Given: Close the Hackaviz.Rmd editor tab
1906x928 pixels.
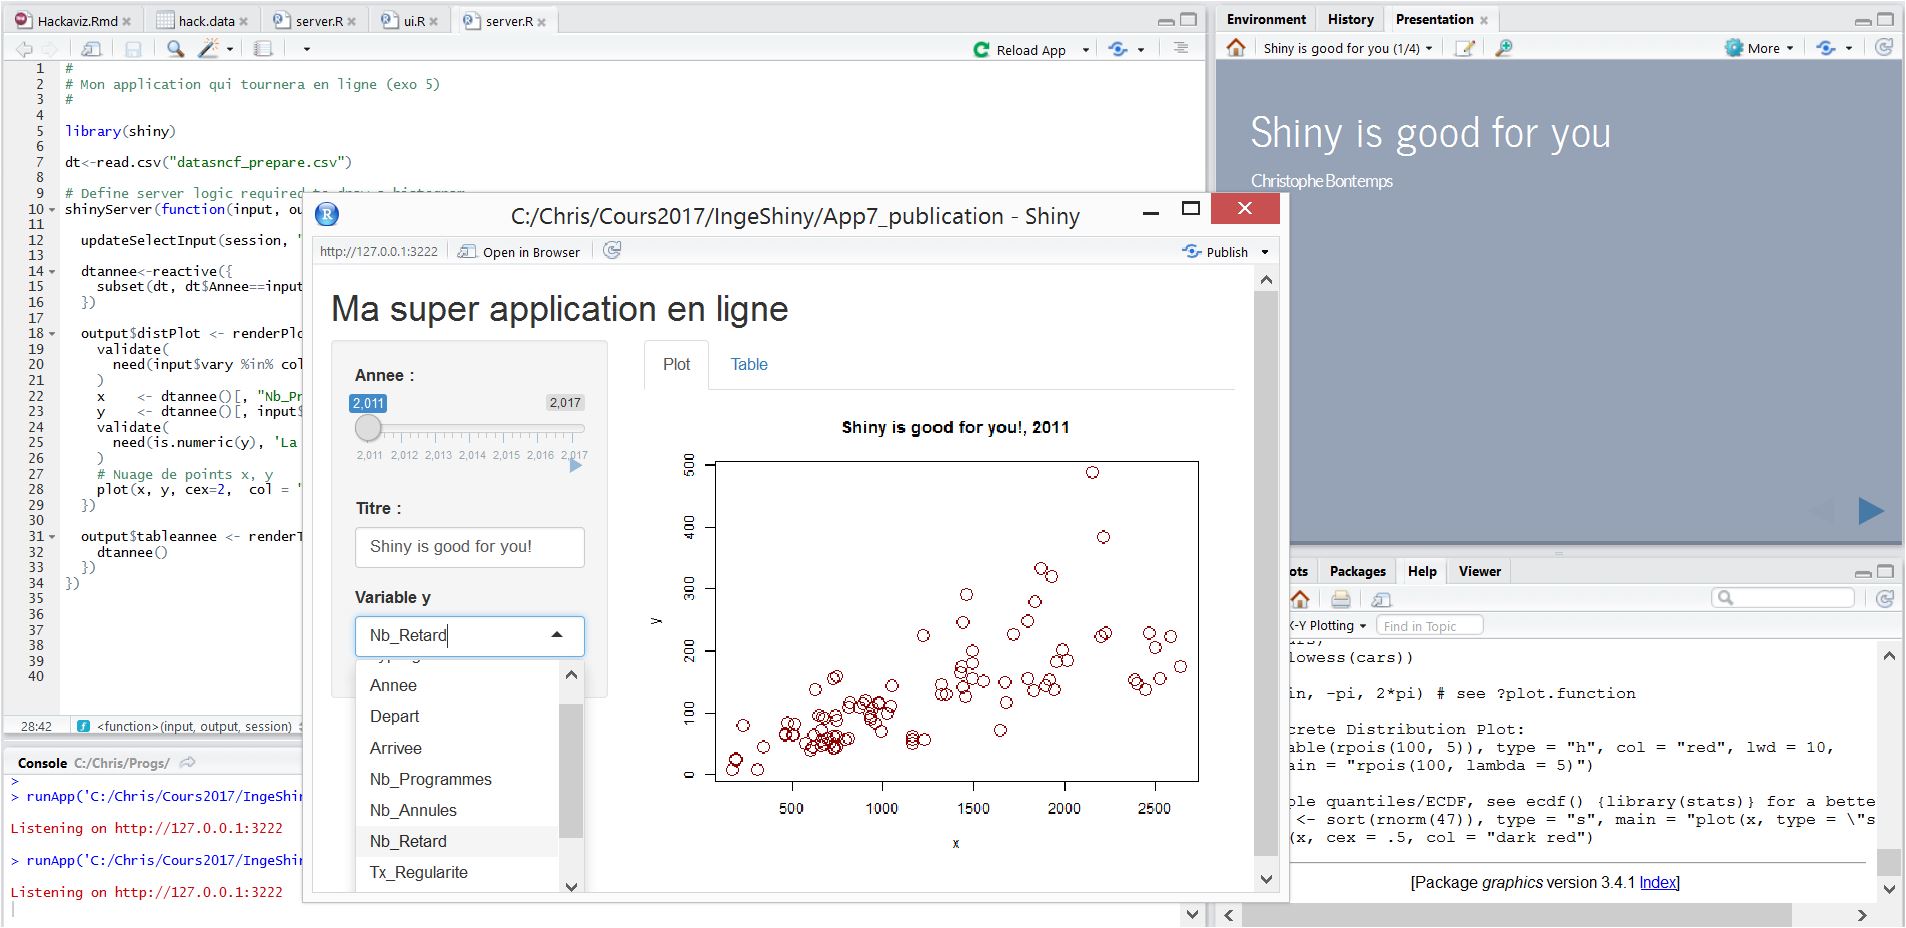Looking at the screenshot, I should tap(126, 22).
